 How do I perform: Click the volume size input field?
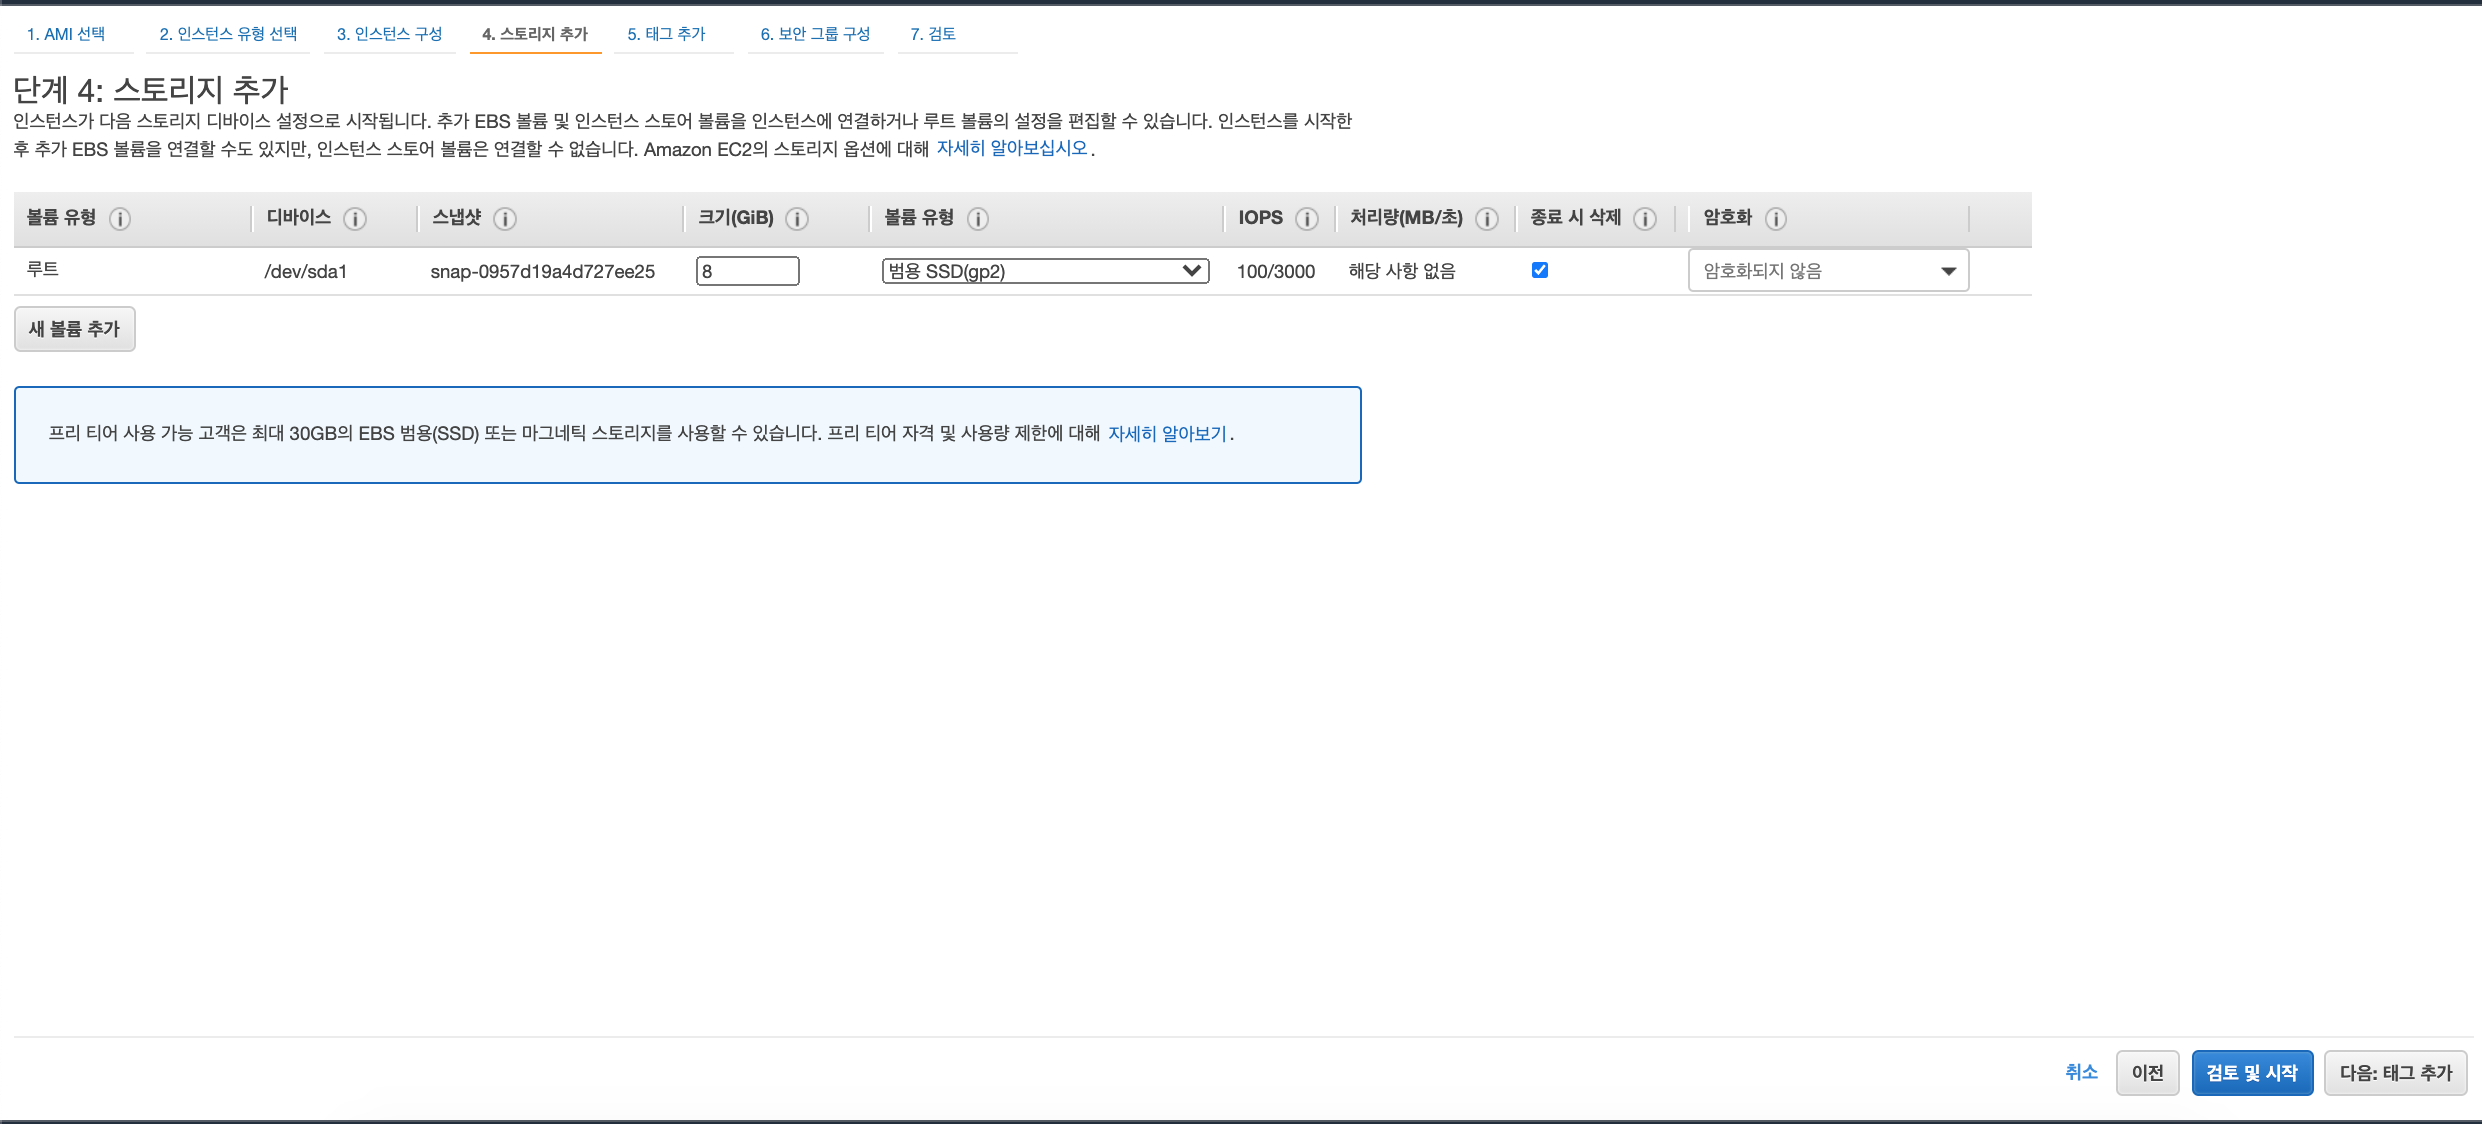(x=747, y=271)
